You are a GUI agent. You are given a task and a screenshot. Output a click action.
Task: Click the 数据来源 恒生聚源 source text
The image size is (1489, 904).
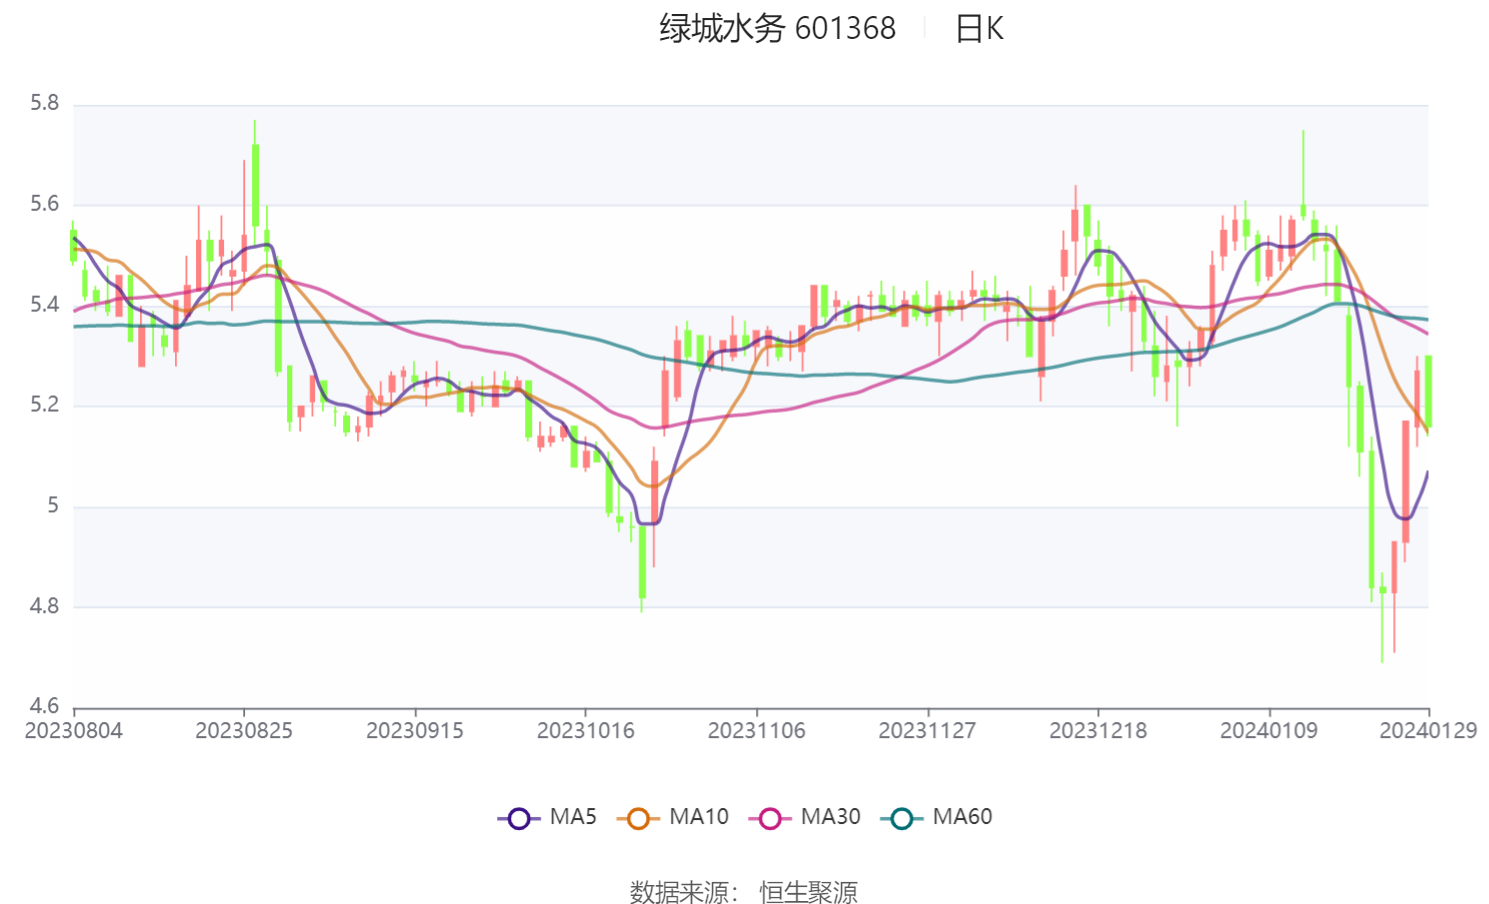pyautogui.click(x=744, y=892)
